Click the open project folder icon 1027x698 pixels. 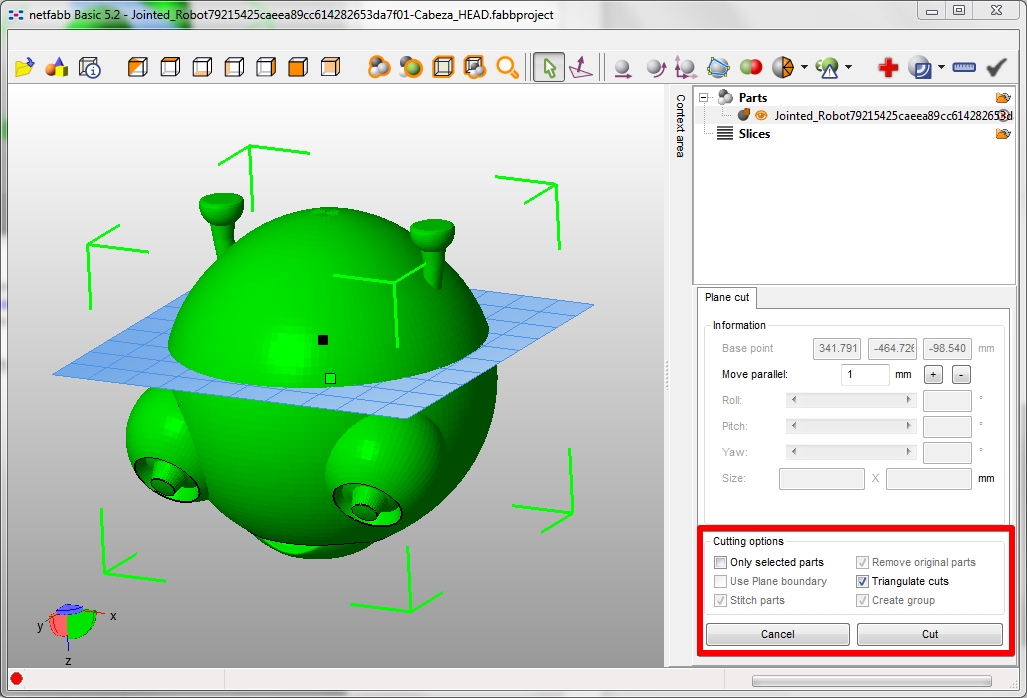[25, 68]
